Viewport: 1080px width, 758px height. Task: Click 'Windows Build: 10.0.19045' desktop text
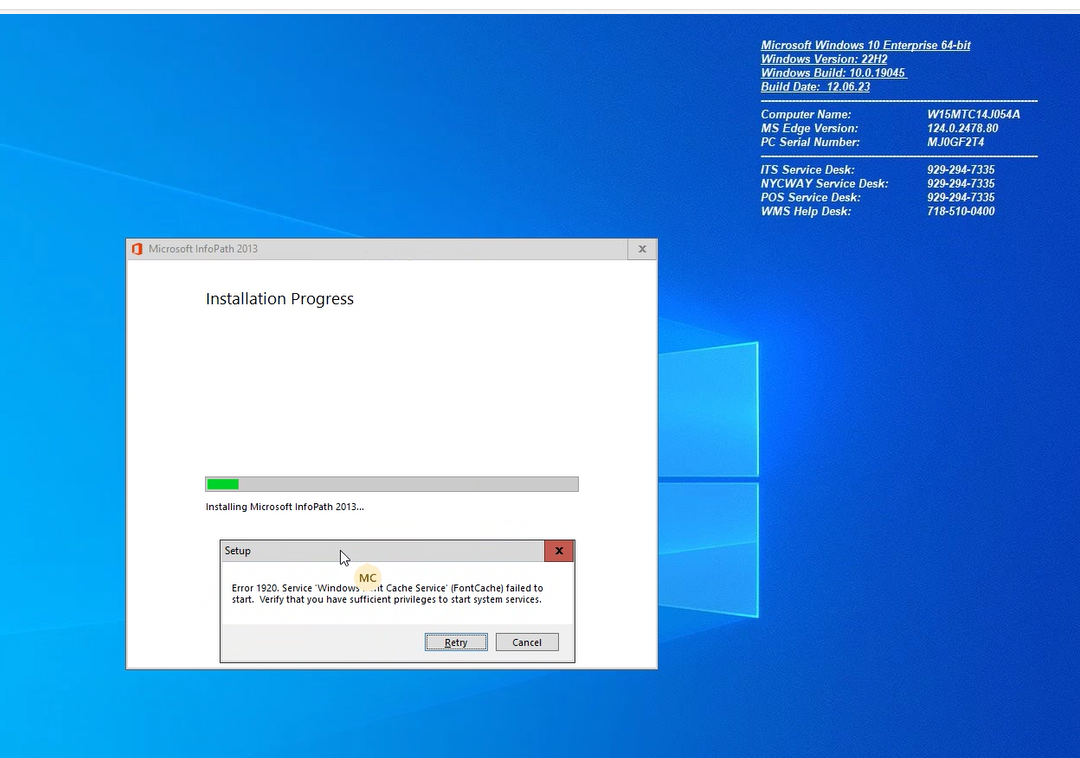coord(833,73)
